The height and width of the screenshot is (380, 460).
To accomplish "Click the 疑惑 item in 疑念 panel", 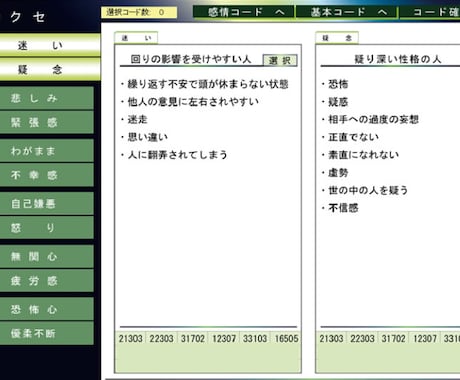I will (x=335, y=102).
